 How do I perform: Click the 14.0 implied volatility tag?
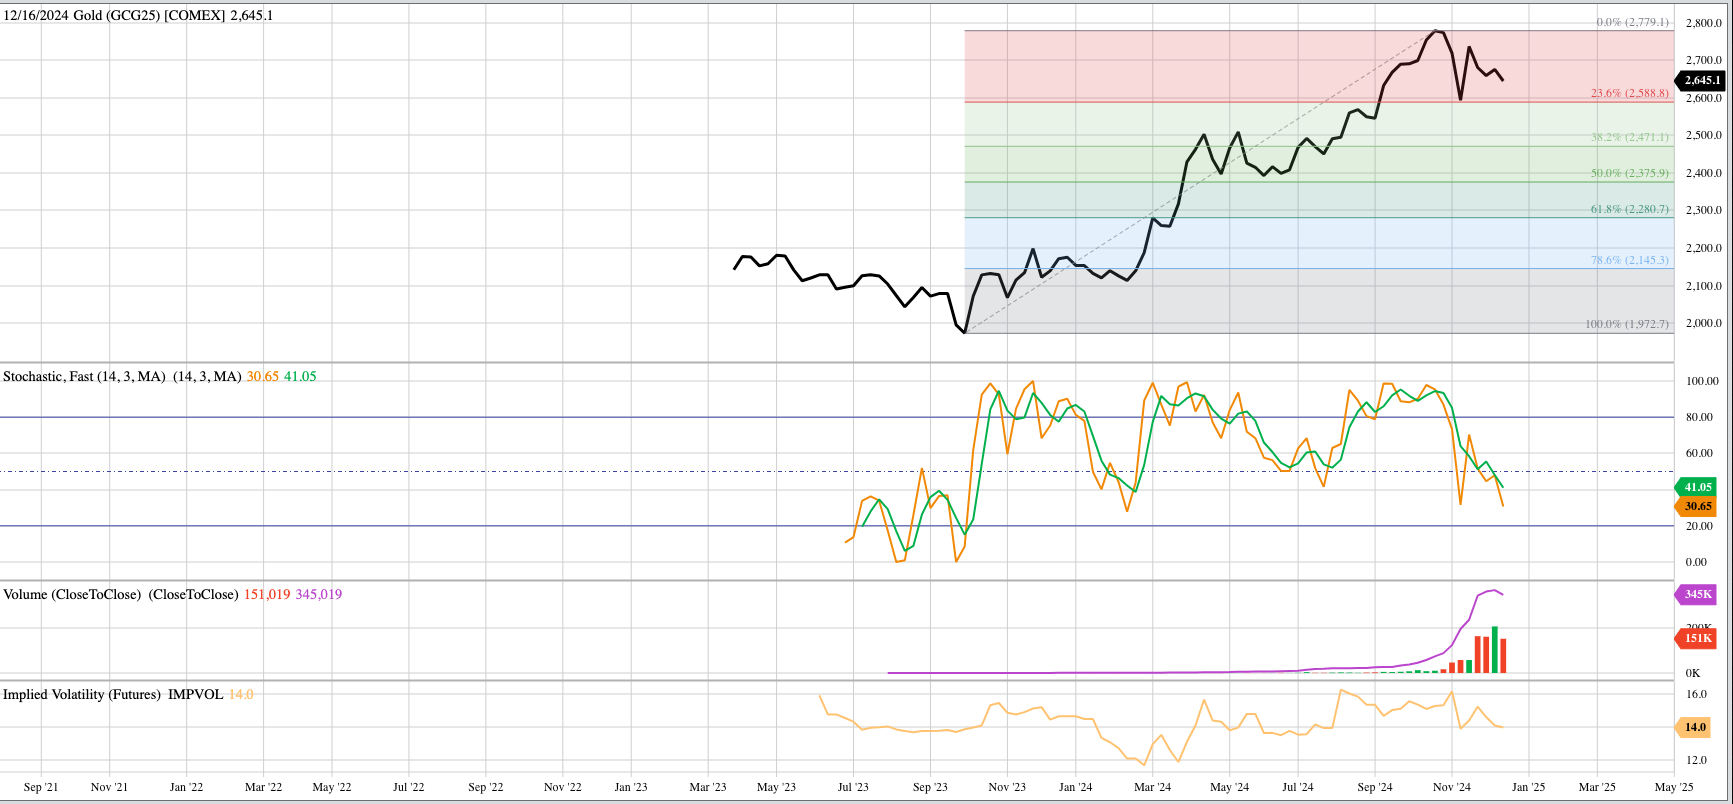tap(1694, 728)
